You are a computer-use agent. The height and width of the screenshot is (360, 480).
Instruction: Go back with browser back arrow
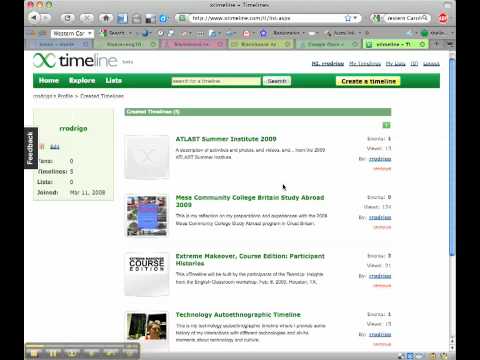pos(34,17)
